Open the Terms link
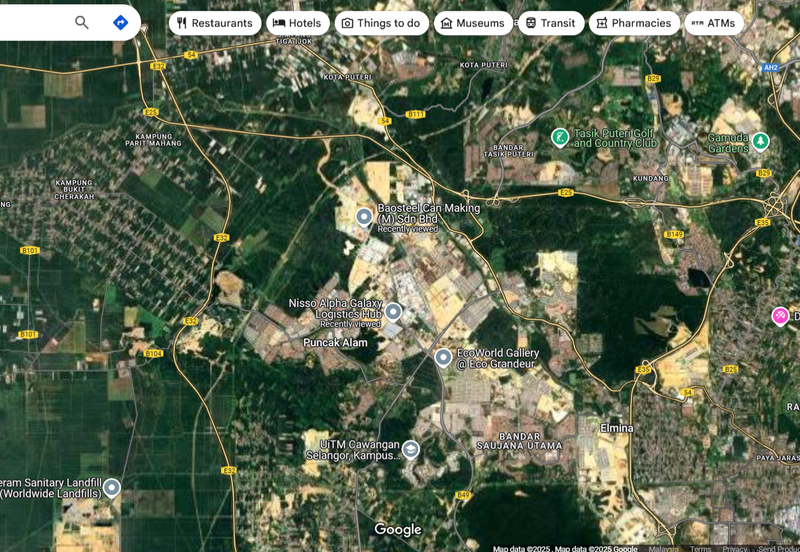Image resolution: width=800 pixels, height=552 pixels. tap(701, 549)
